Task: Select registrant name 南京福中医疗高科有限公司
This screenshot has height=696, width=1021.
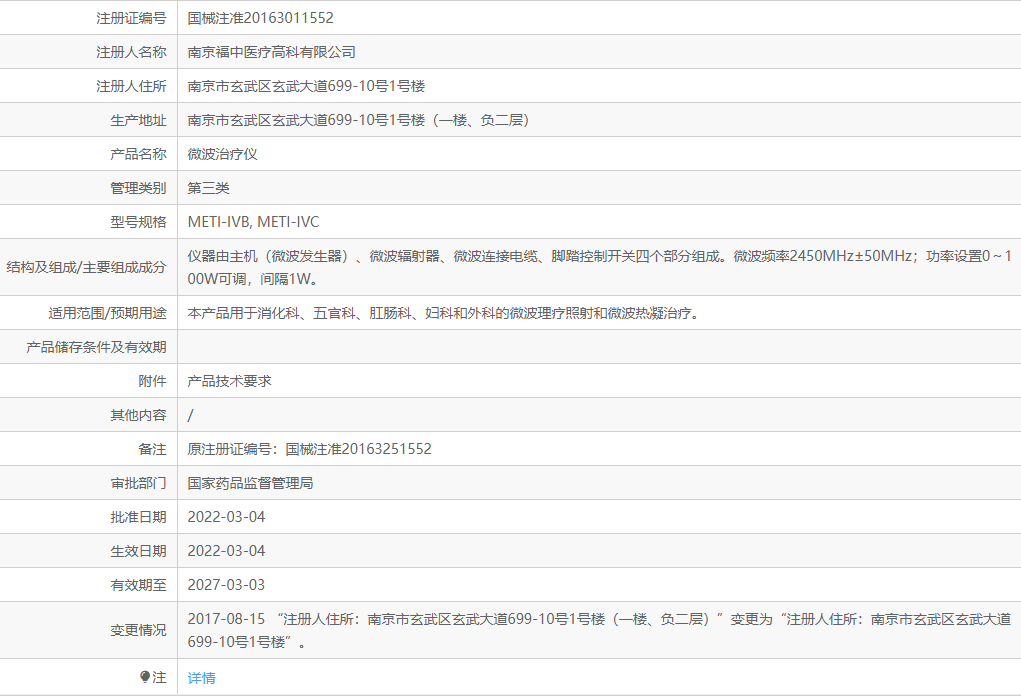Action: tap(272, 52)
